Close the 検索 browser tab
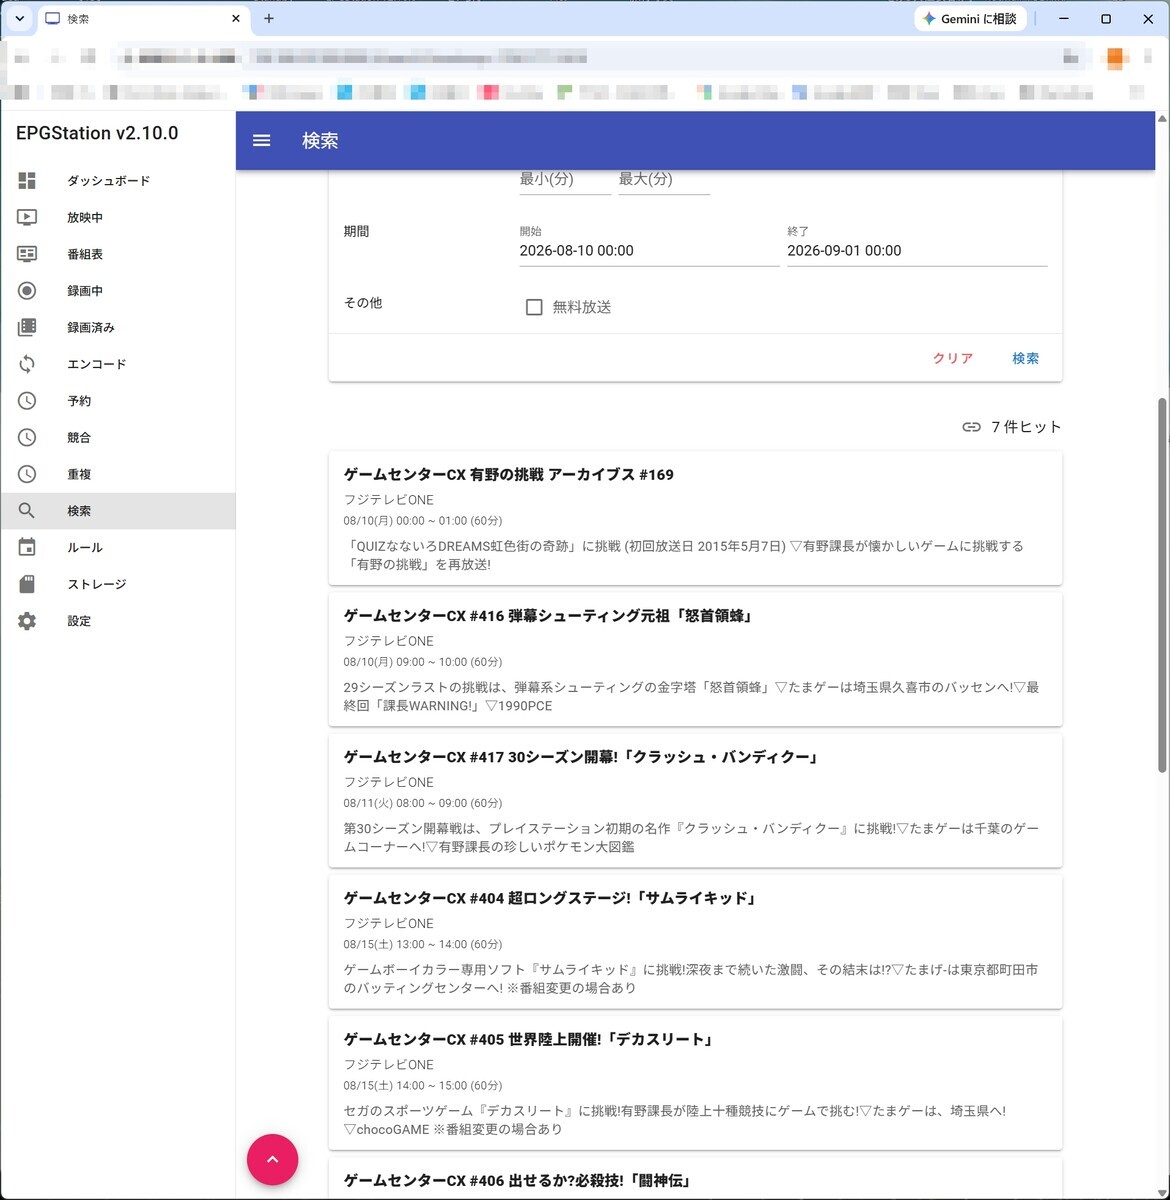Image resolution: width=1170 pixels, height=1200 pixels. 236,19
